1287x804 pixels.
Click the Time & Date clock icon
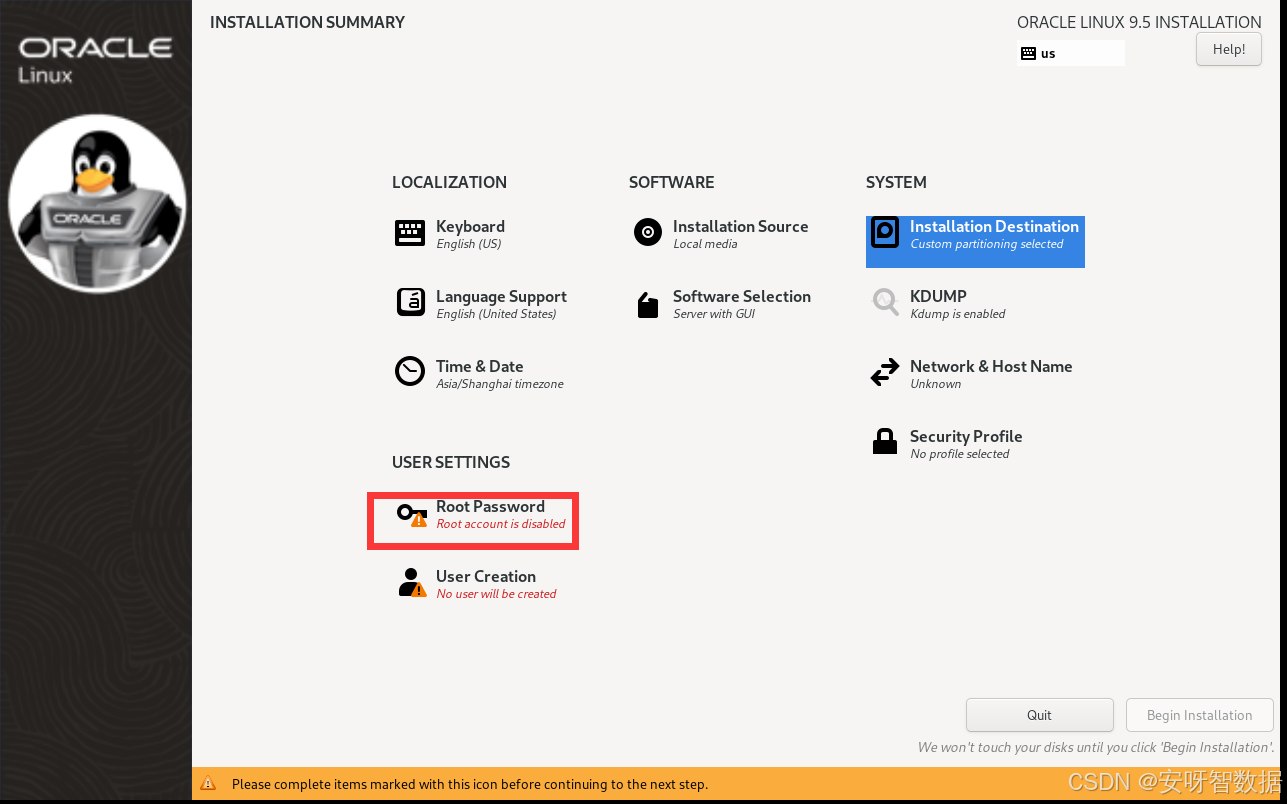point(410,372)
